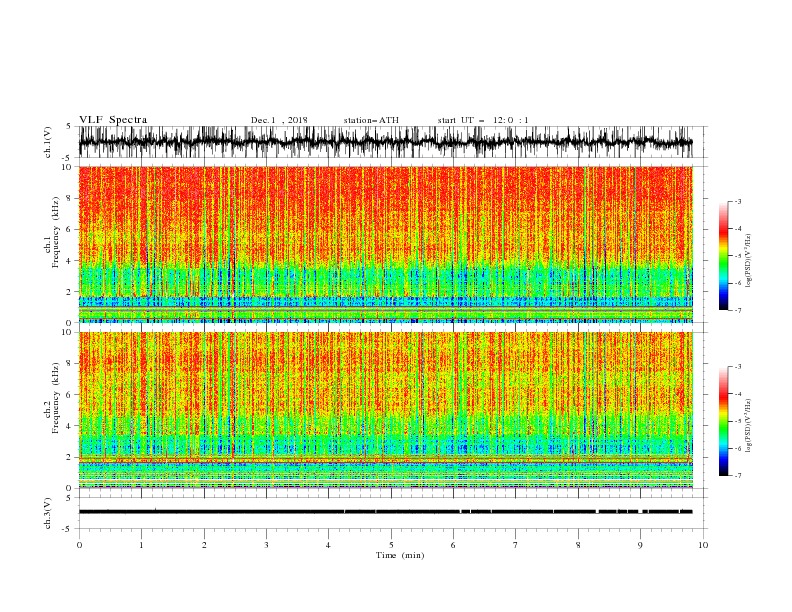The width and height of the screenshot is (792, 612).
Task: Select the date text "Dec.1 , 2018"
Action: (x=279, y=120)
